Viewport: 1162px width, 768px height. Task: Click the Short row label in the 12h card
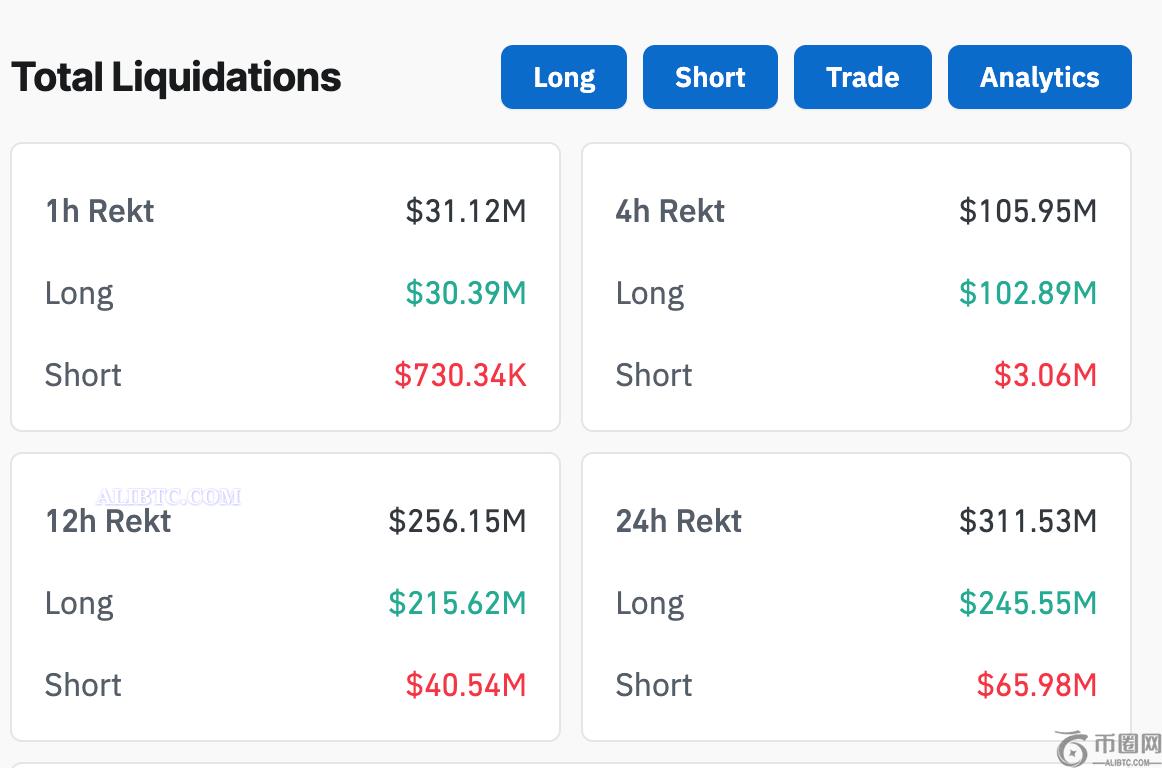(83, 685)
